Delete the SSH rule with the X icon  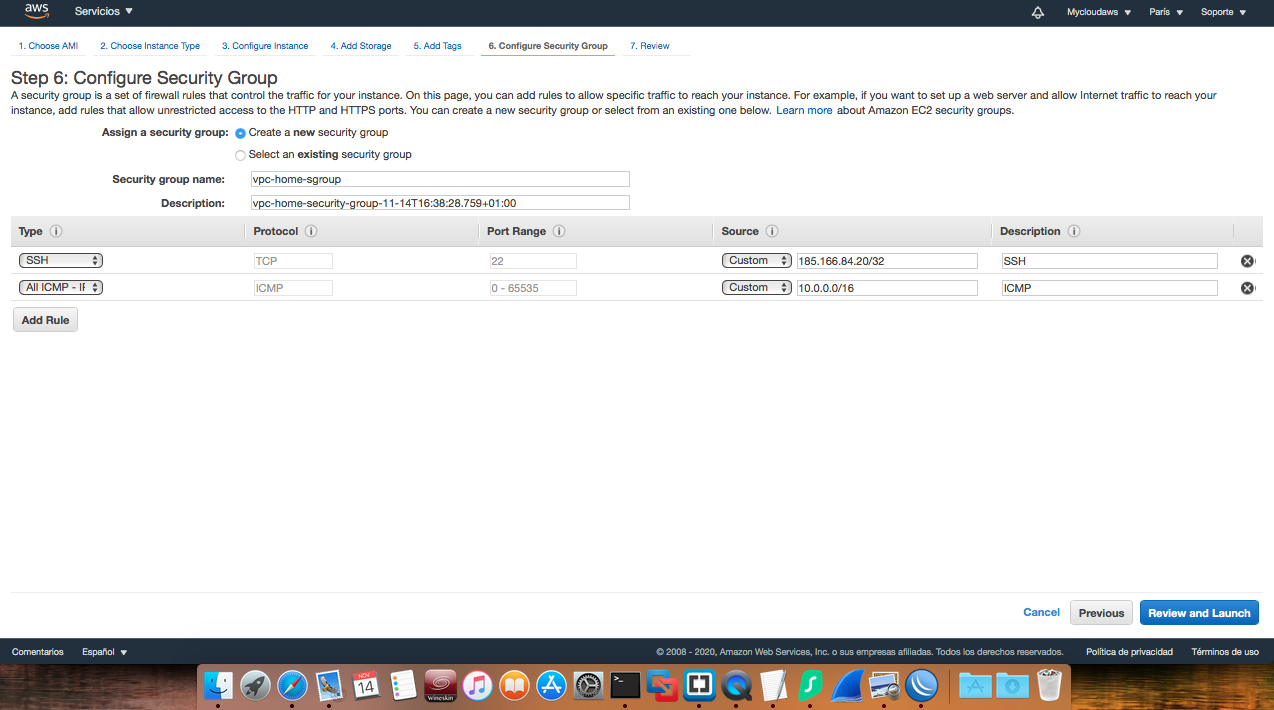[x=1247, y=260]
